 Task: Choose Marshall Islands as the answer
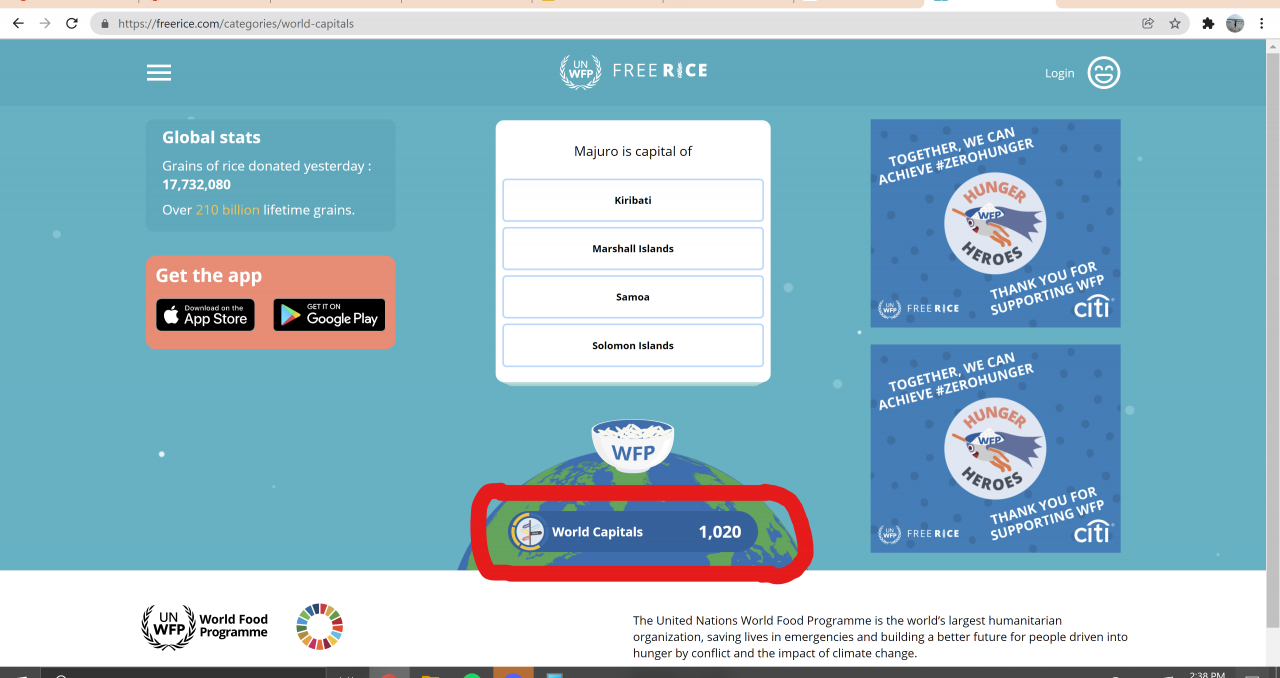pyautogui.click(x=633, y=248)
